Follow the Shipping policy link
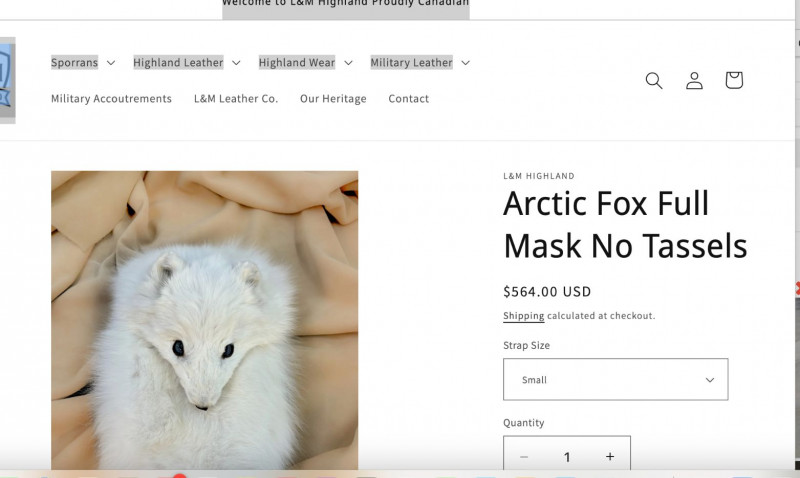 point(523,316)
